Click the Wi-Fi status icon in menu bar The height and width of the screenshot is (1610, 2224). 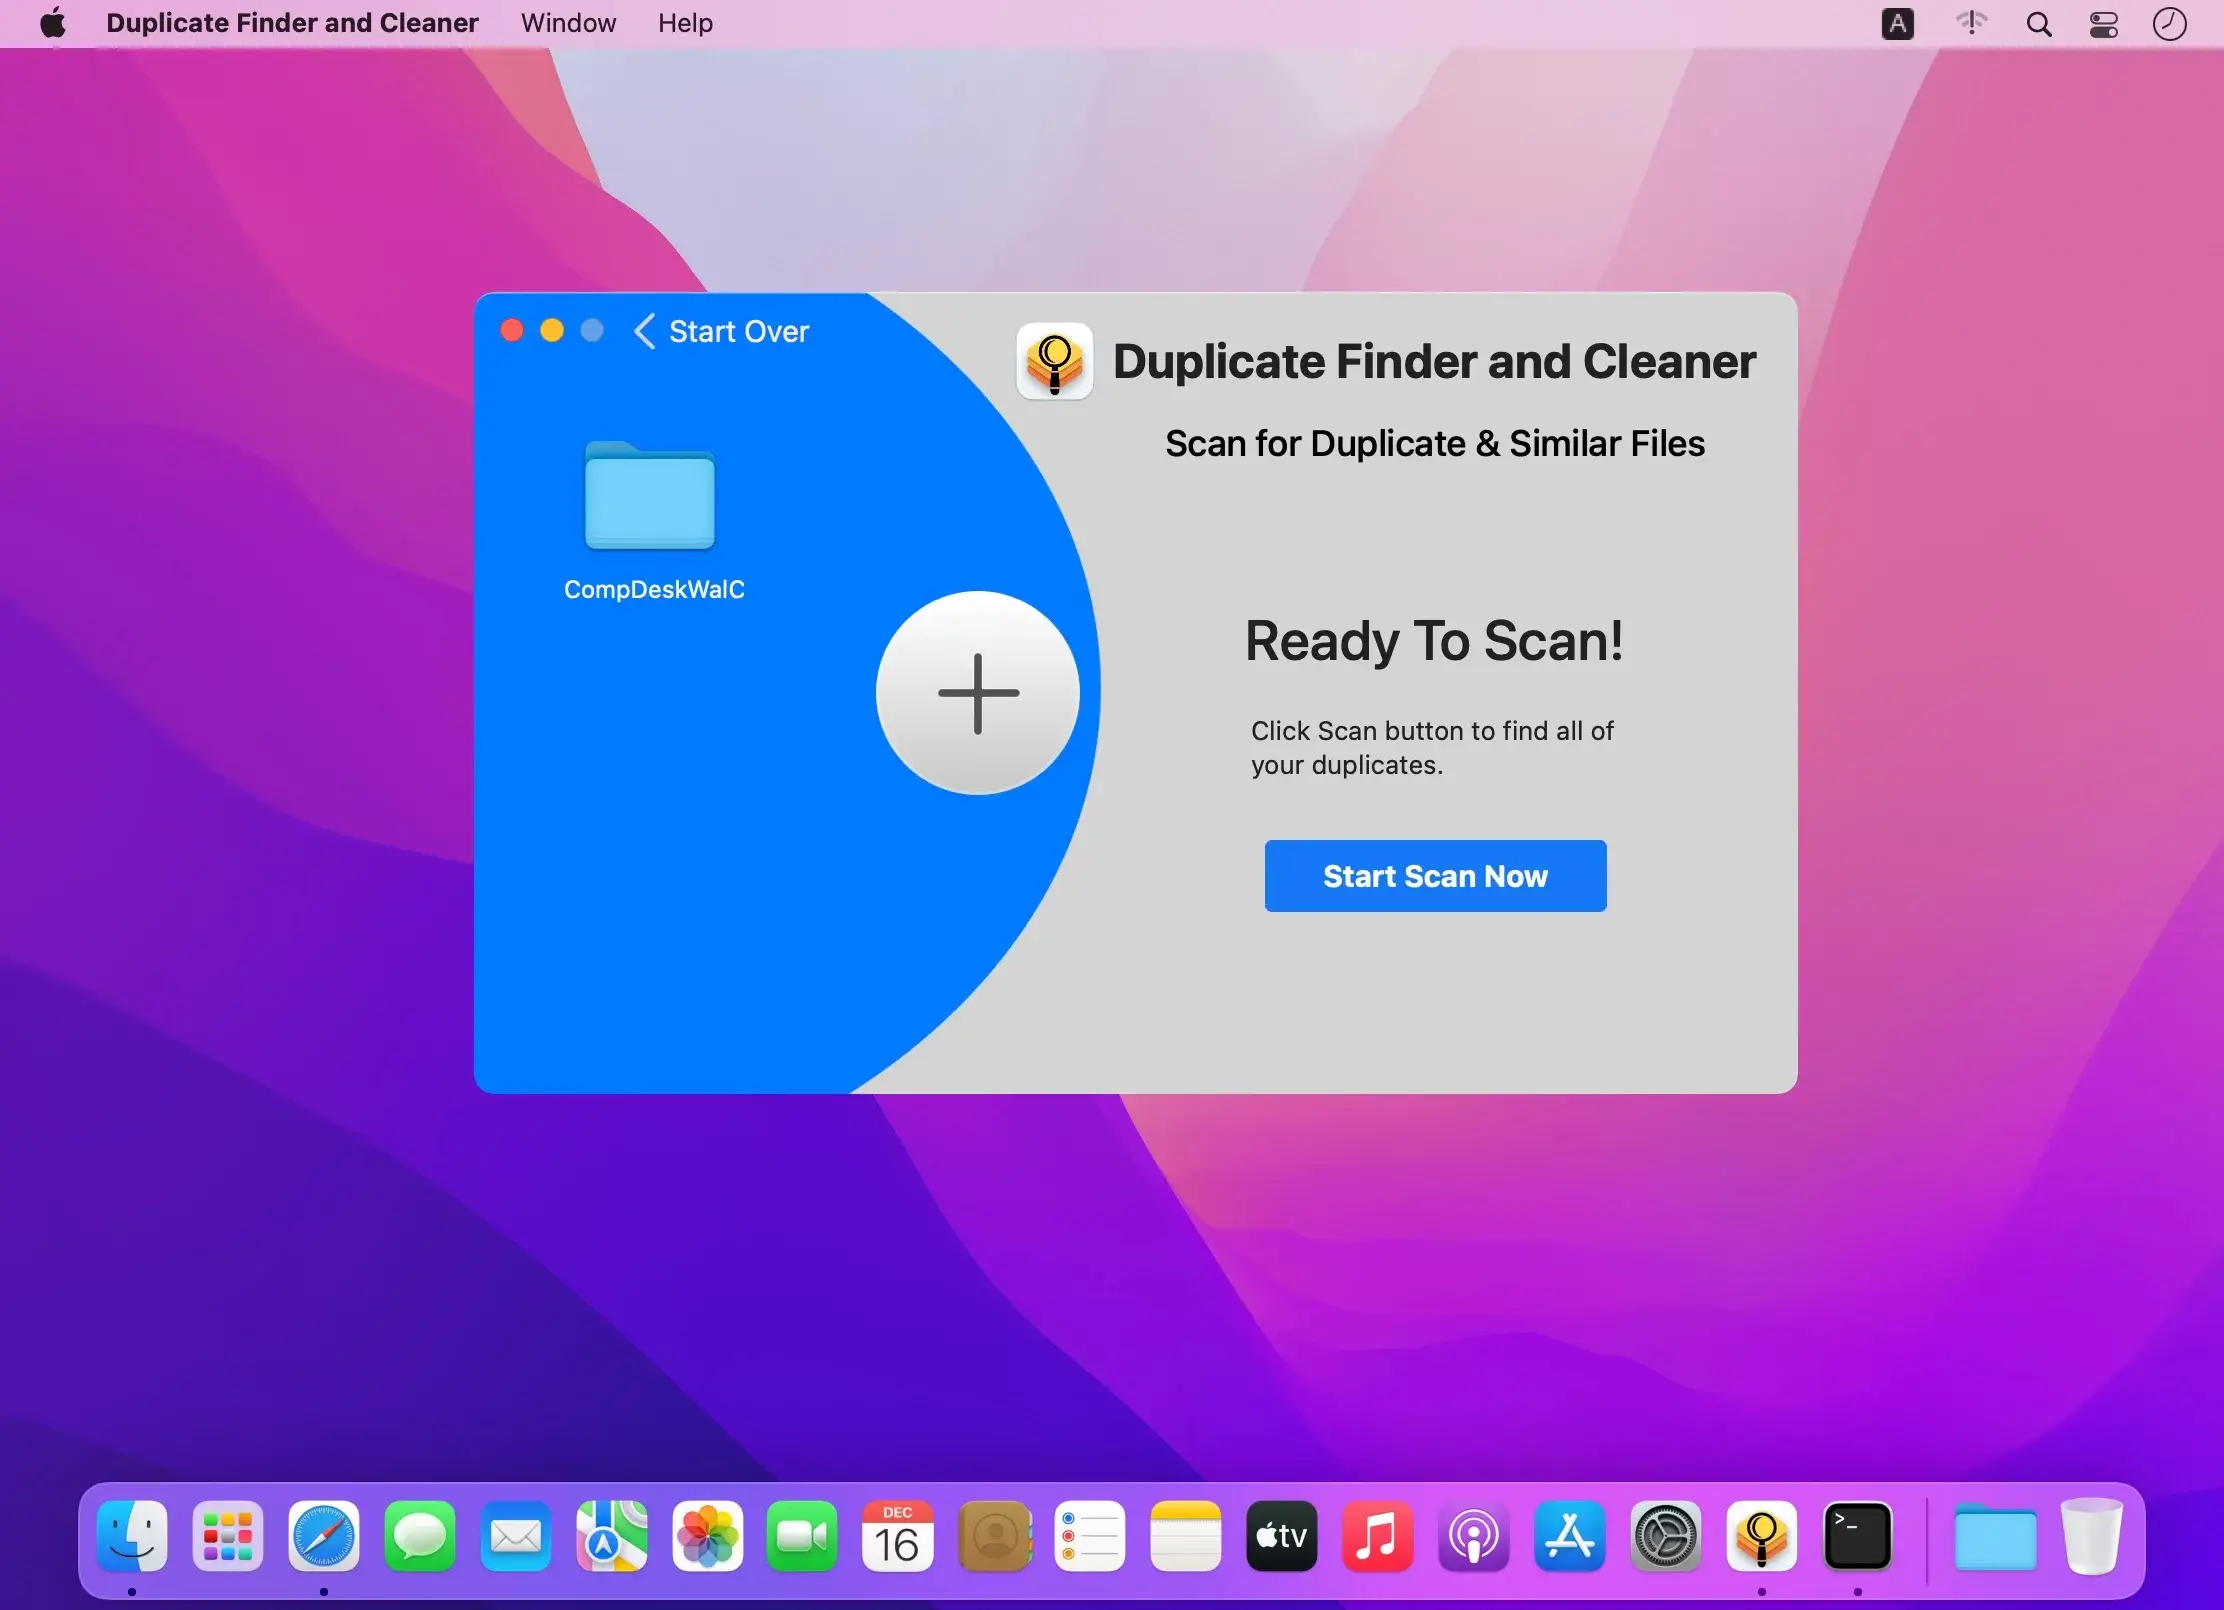[x=1971, y=23]
